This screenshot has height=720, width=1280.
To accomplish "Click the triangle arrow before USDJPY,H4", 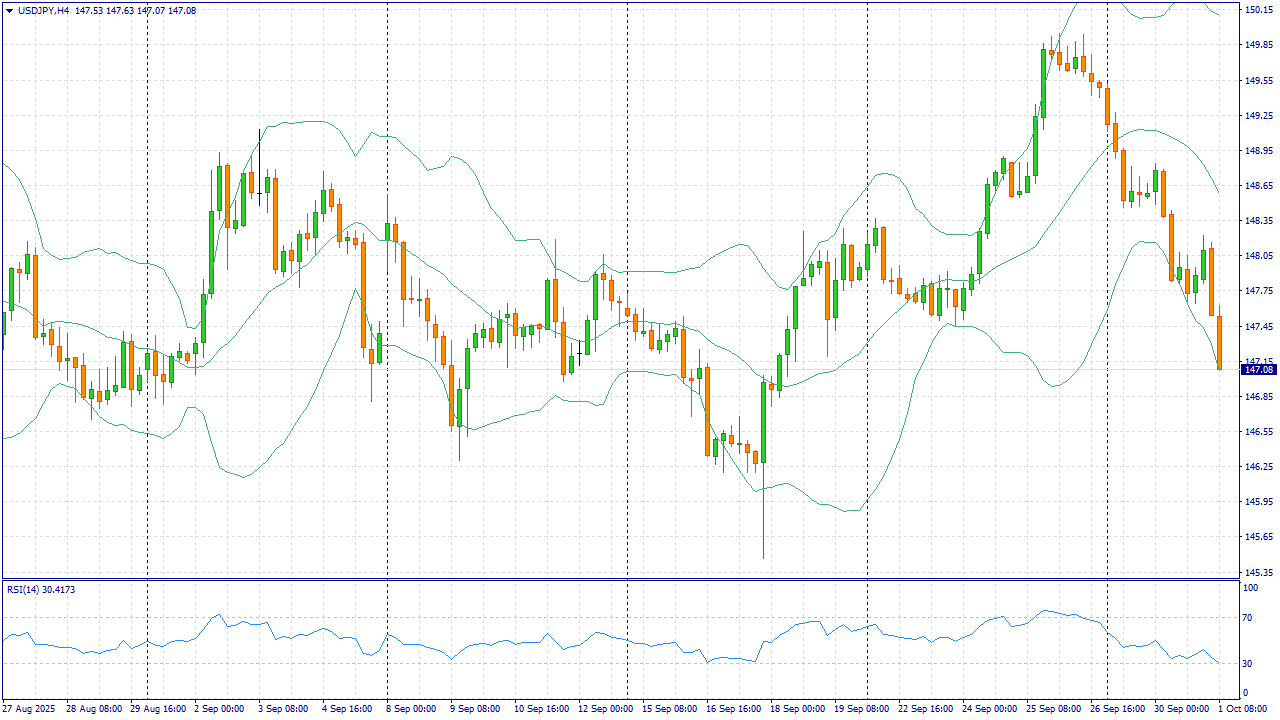I will tap(10, 11).
